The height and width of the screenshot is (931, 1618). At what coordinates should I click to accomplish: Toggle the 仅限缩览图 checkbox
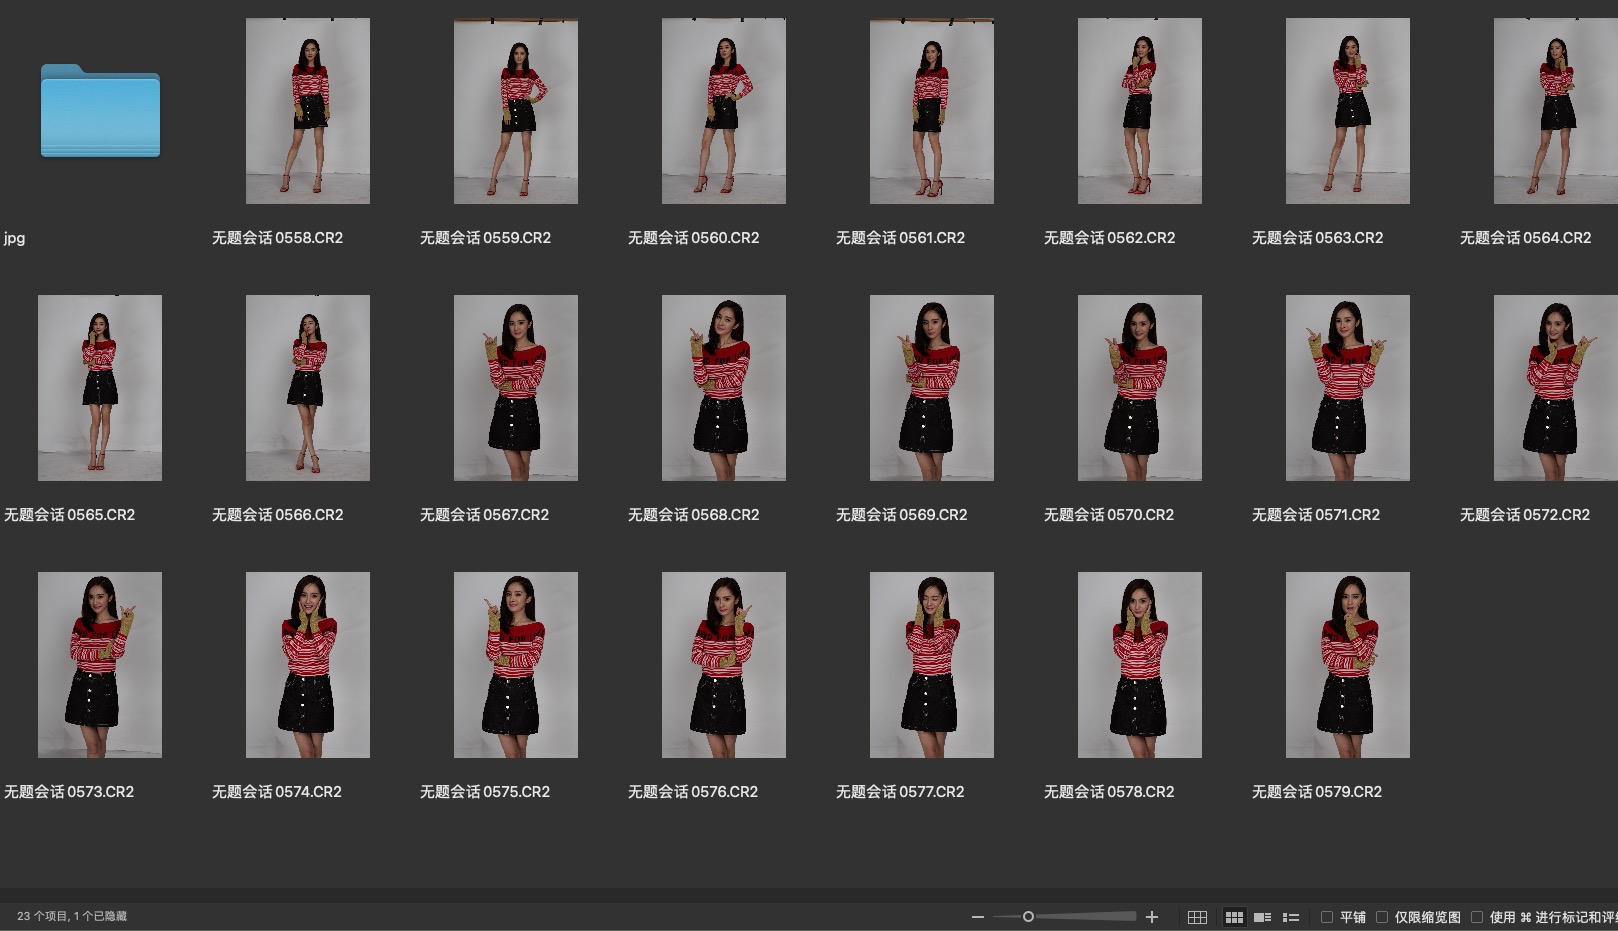tap(1381, 917)
